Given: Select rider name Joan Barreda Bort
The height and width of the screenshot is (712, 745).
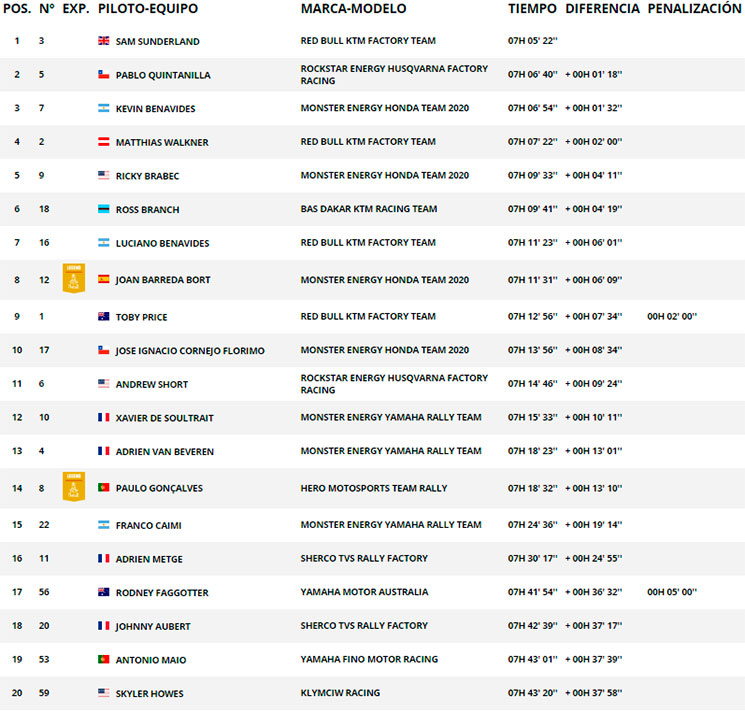Looking at the screenshot, I should click(163, 280).
